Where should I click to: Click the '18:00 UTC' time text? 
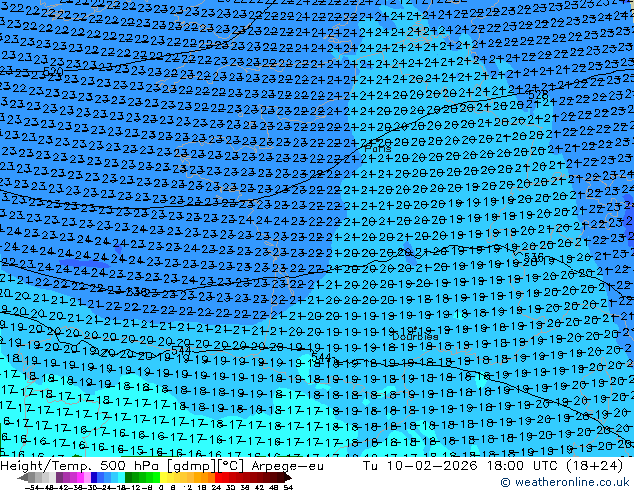pos(524,466)
